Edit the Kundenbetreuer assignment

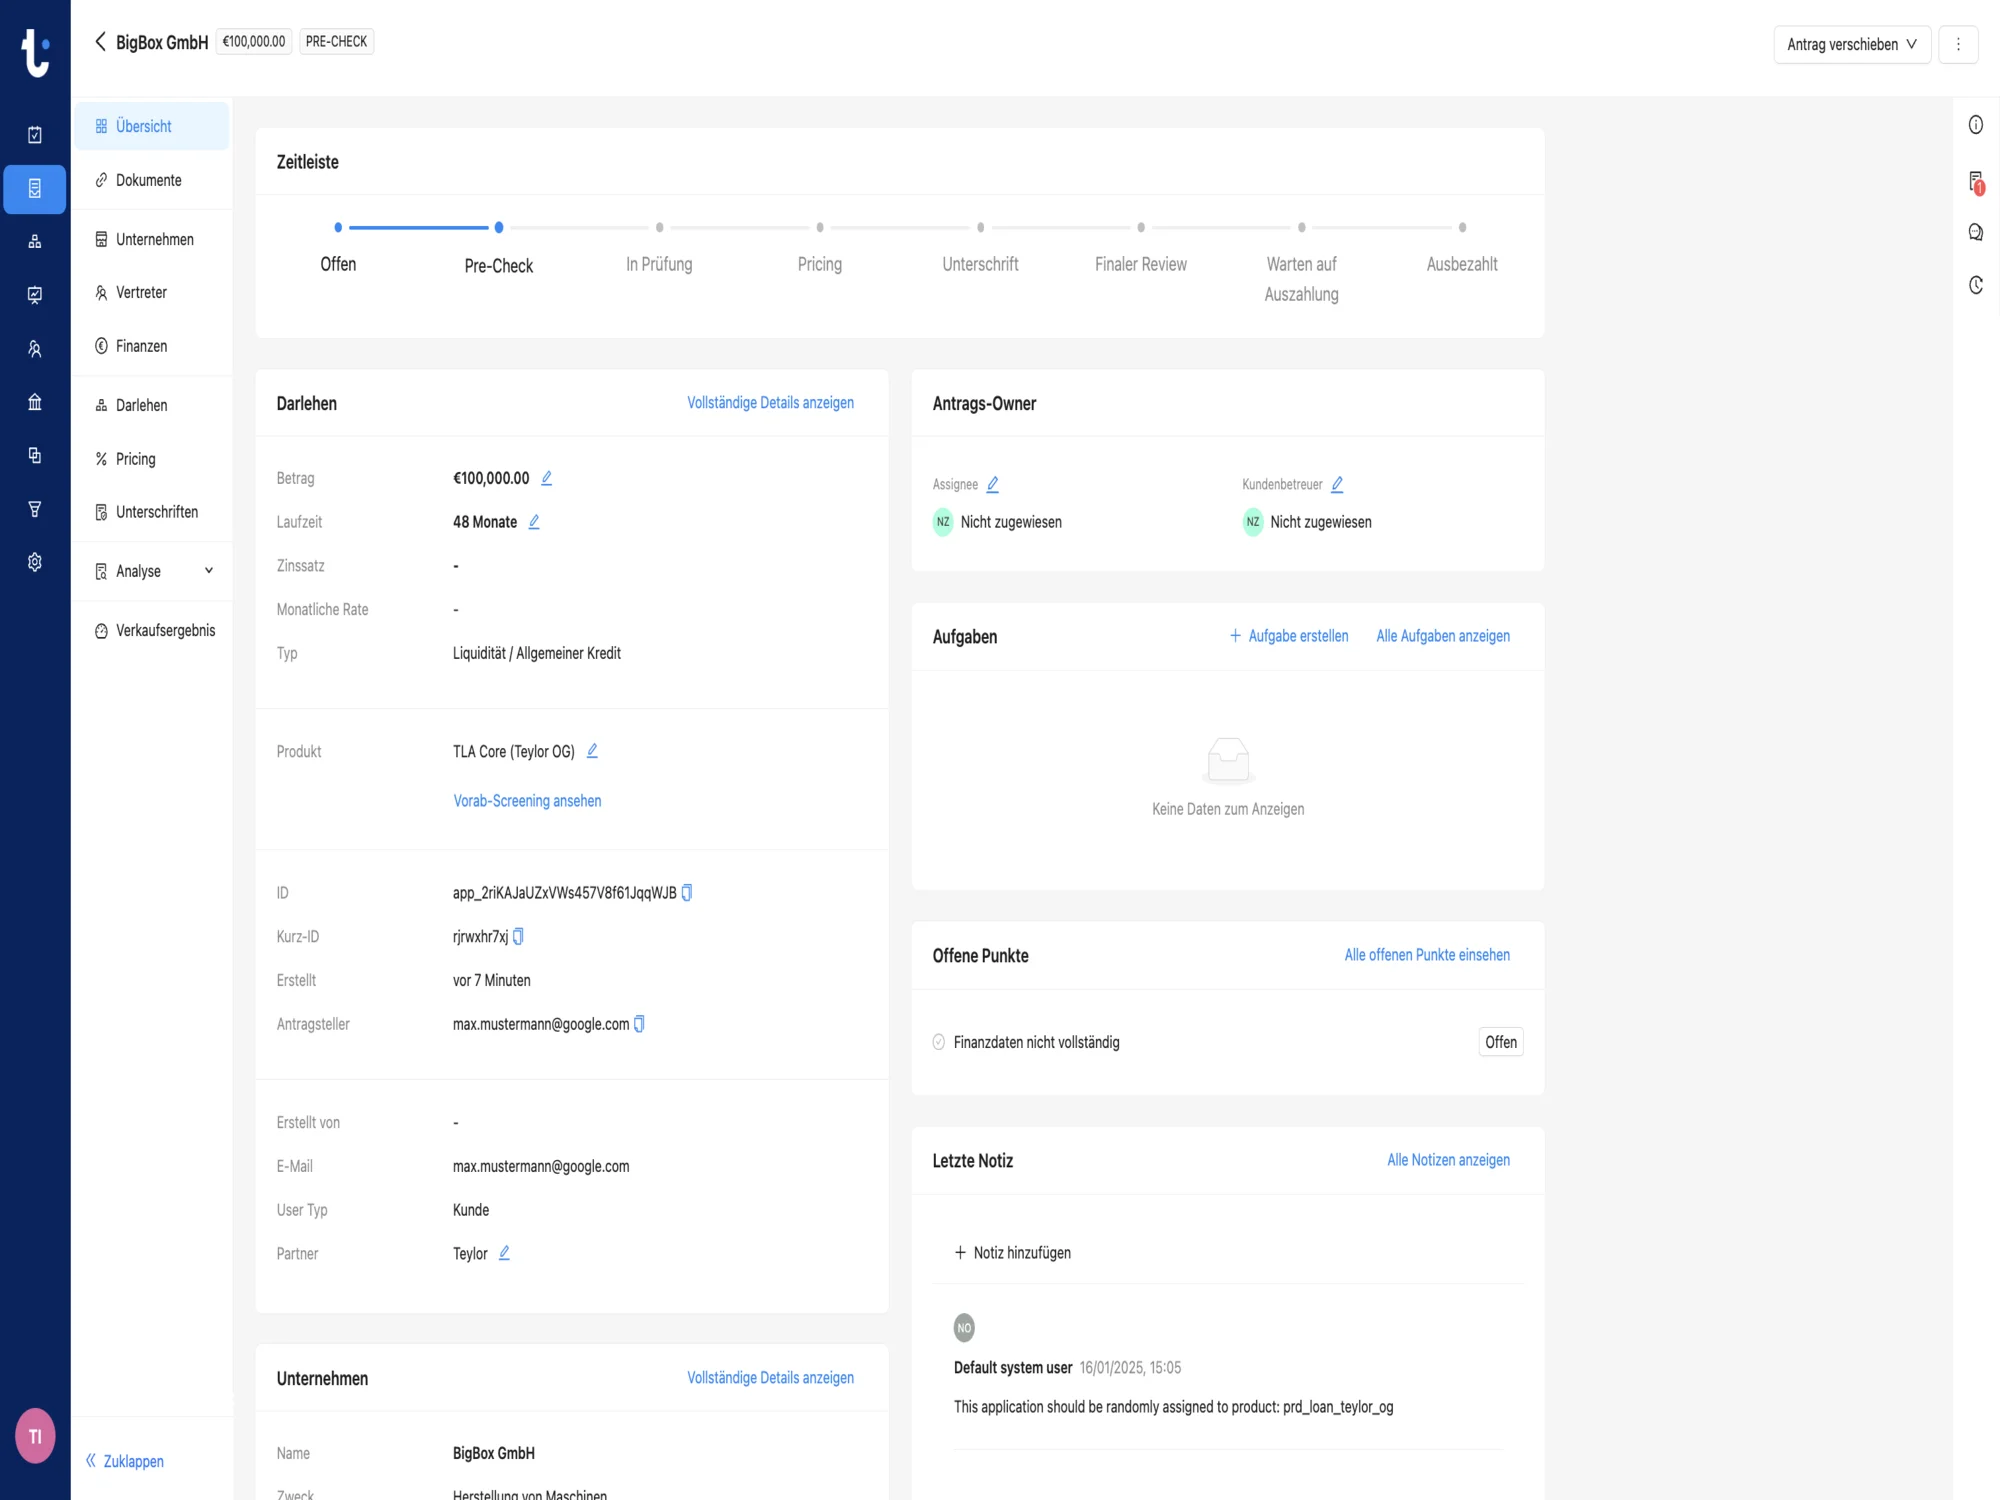click(1337, 485)
